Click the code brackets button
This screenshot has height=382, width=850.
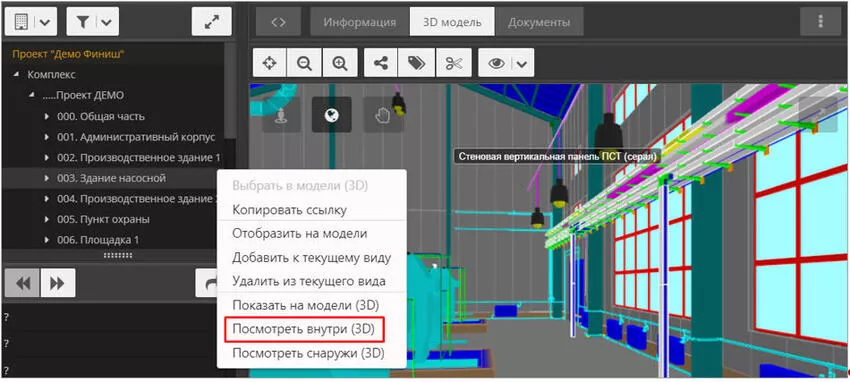(278, 22)
